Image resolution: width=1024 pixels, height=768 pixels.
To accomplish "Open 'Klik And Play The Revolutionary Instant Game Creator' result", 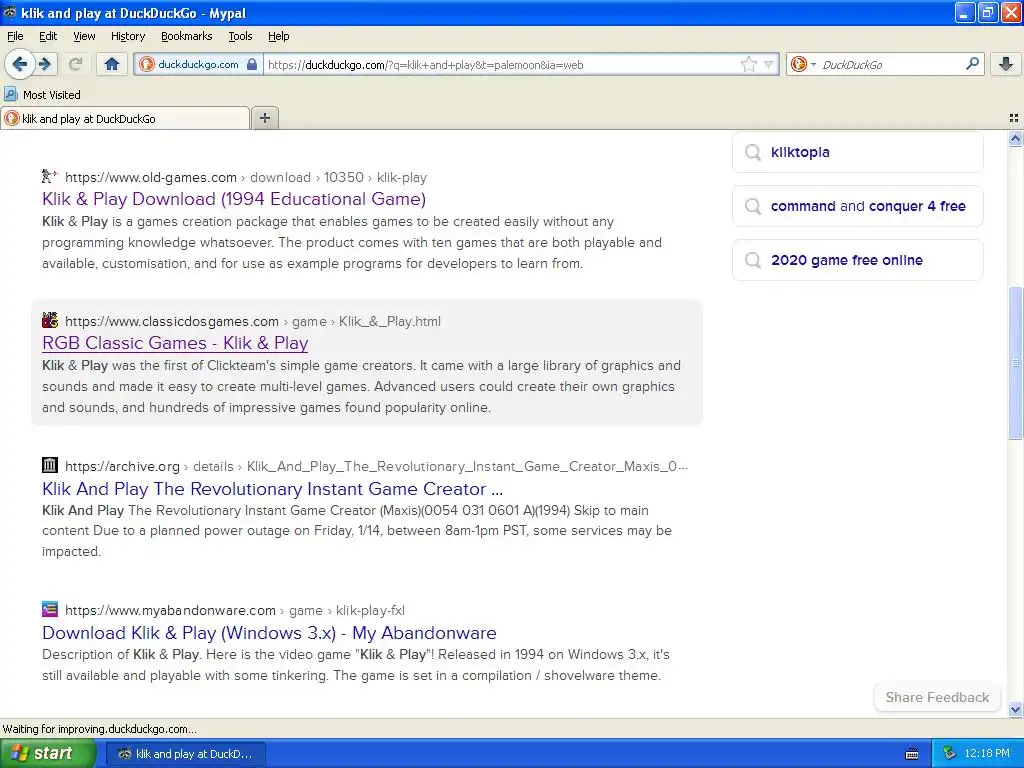I will [x=272, y=488].
